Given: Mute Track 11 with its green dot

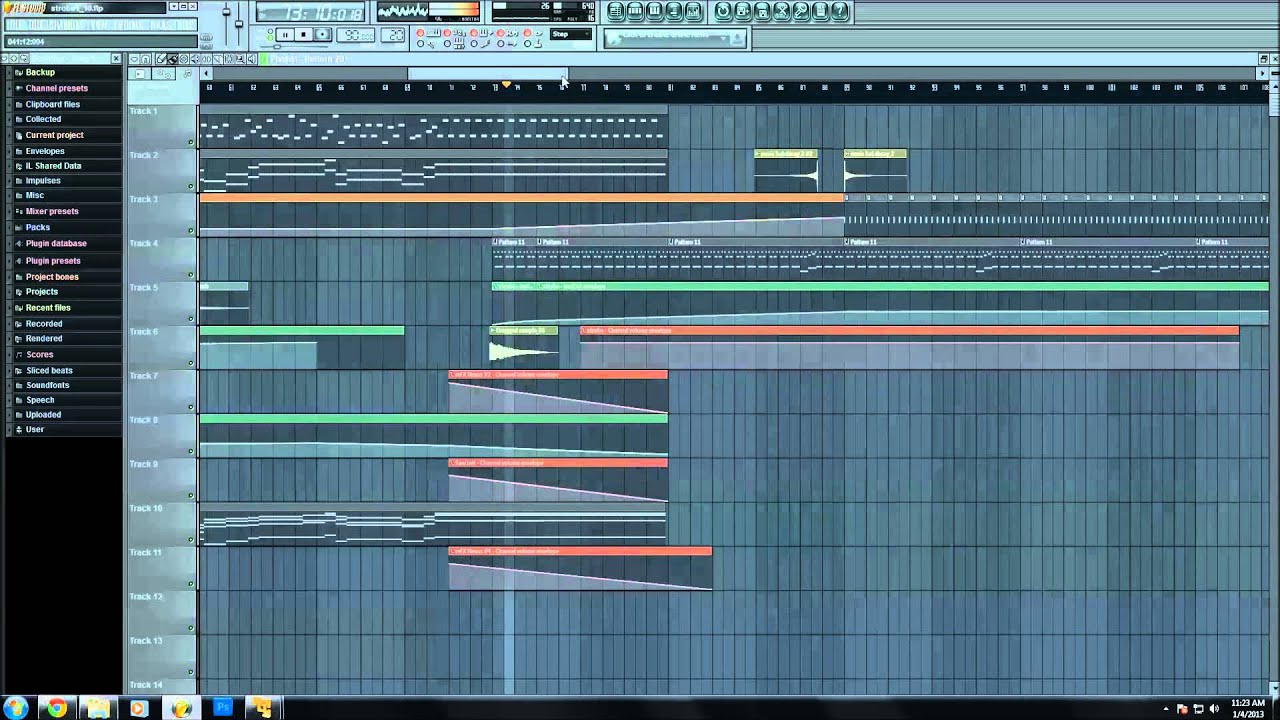Looking at the screenshot, I should 191,583.
